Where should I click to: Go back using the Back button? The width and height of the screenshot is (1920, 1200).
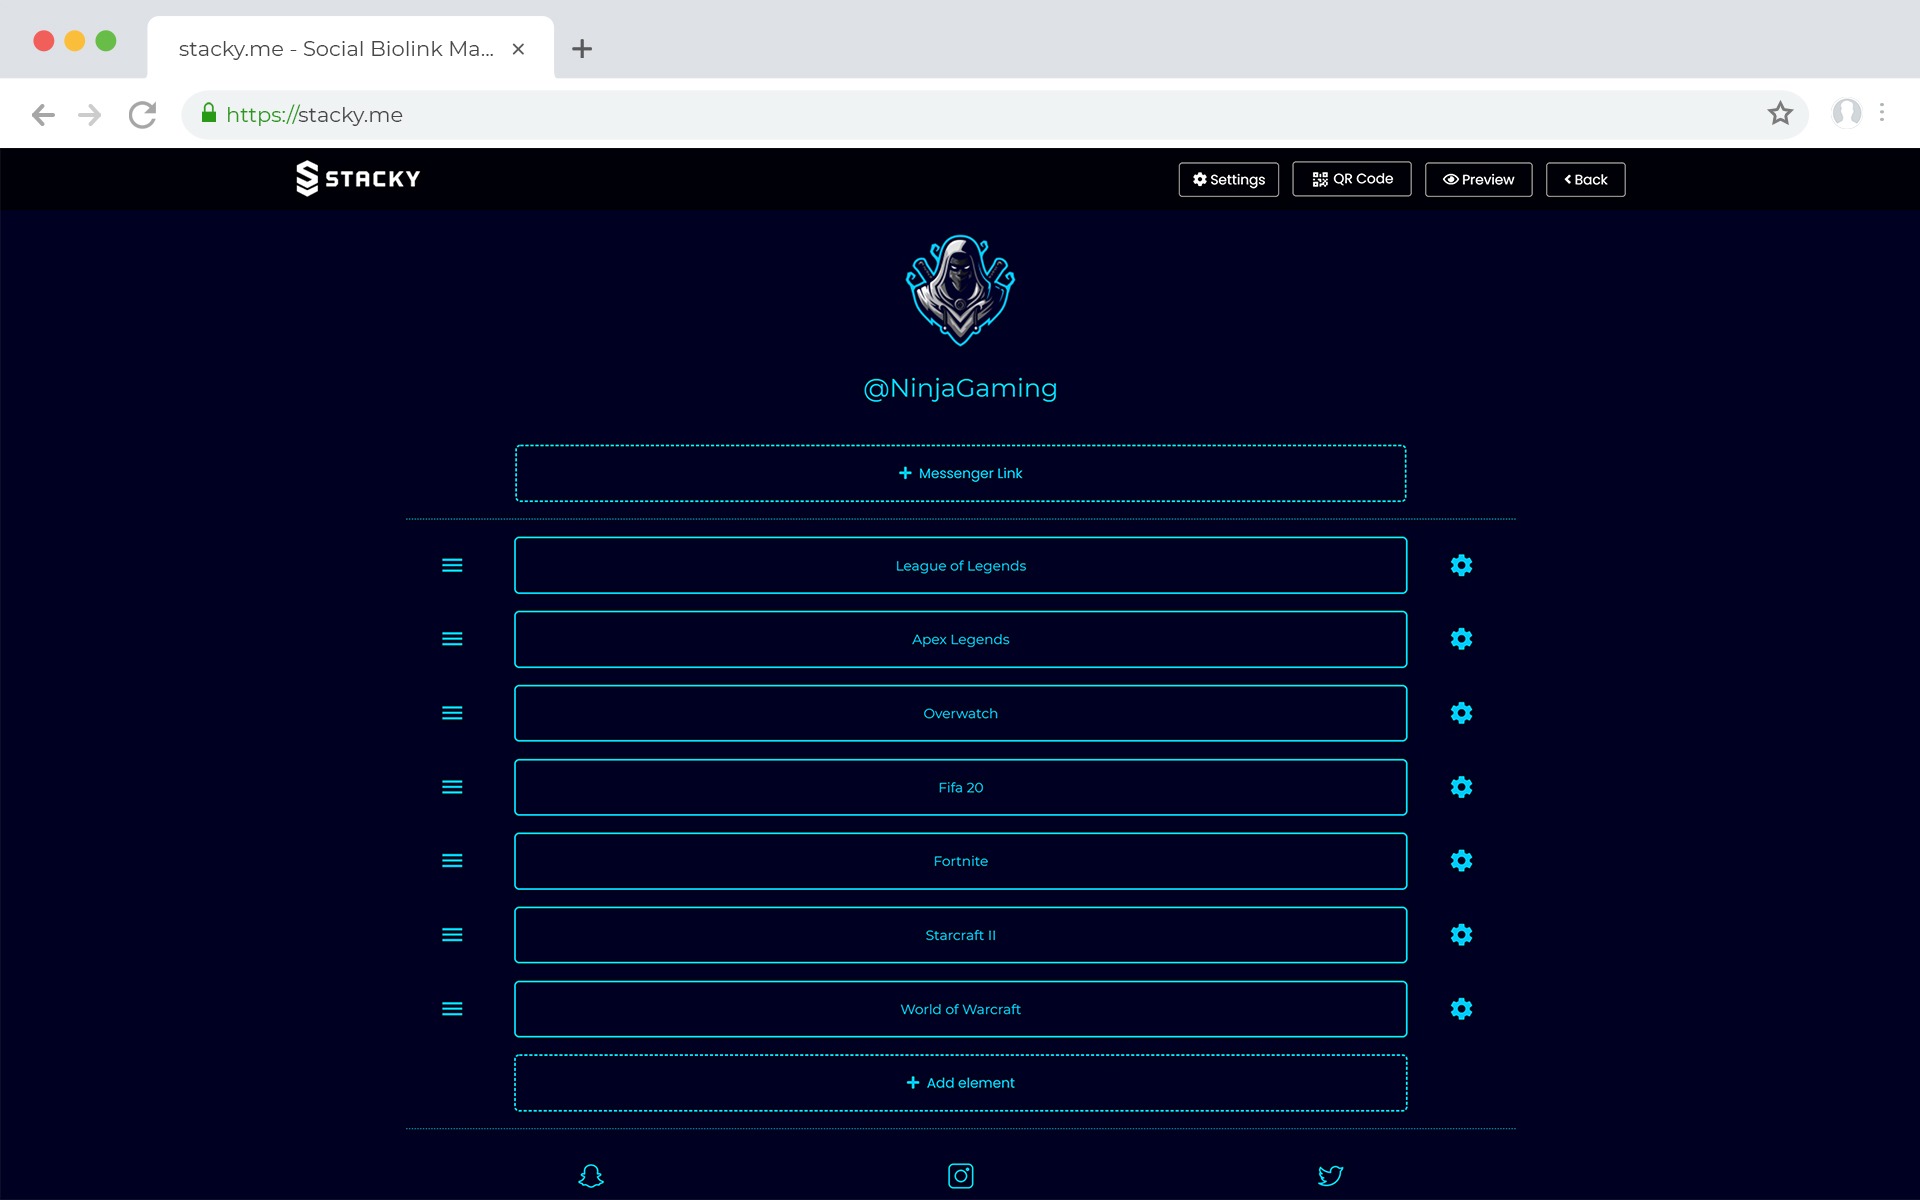tap(1585, 180)
